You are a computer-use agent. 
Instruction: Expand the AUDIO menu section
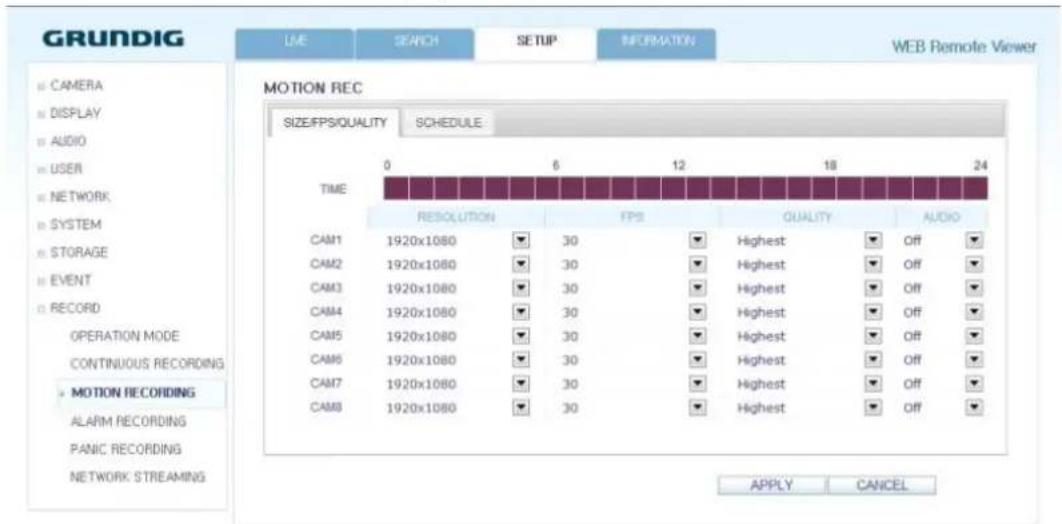click(x=62, y=141)
